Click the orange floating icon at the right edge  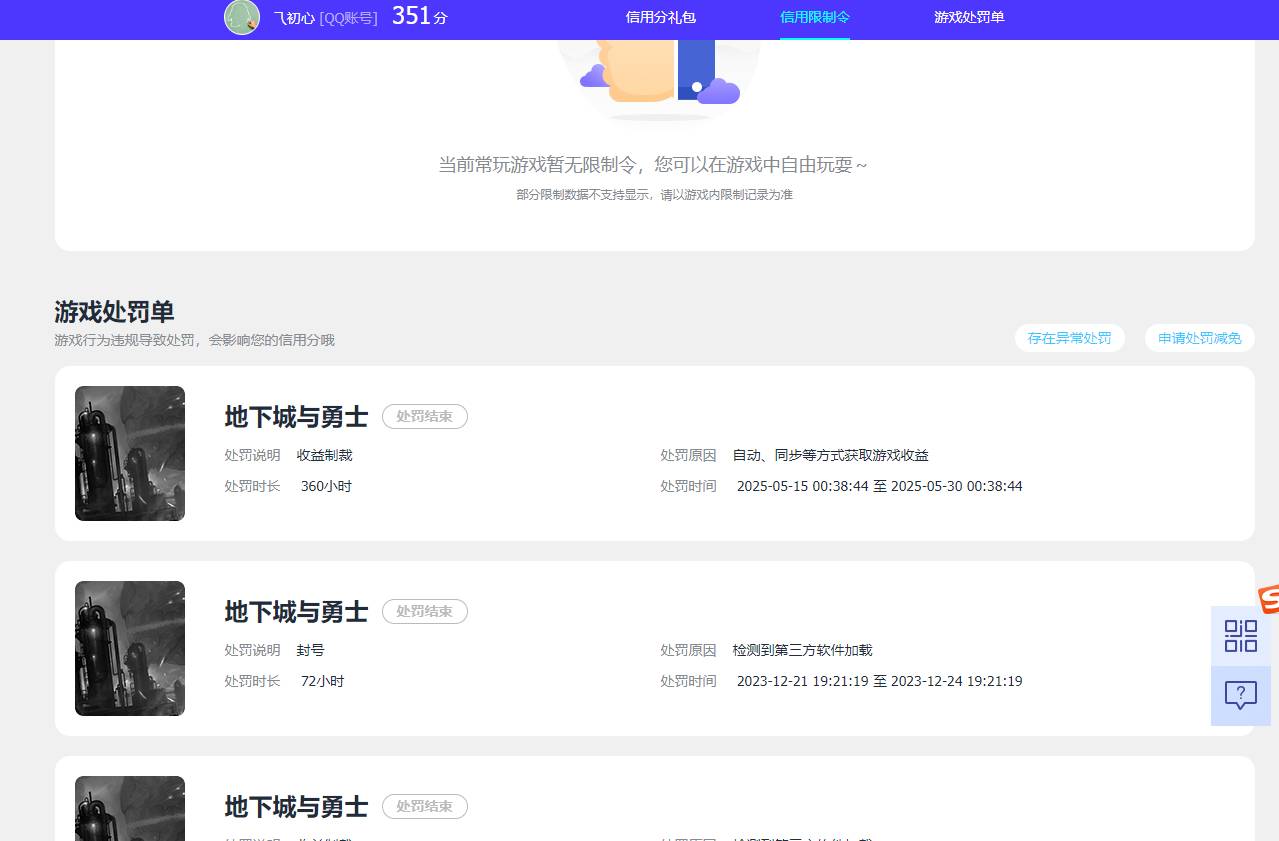[x=1269, y=600]
